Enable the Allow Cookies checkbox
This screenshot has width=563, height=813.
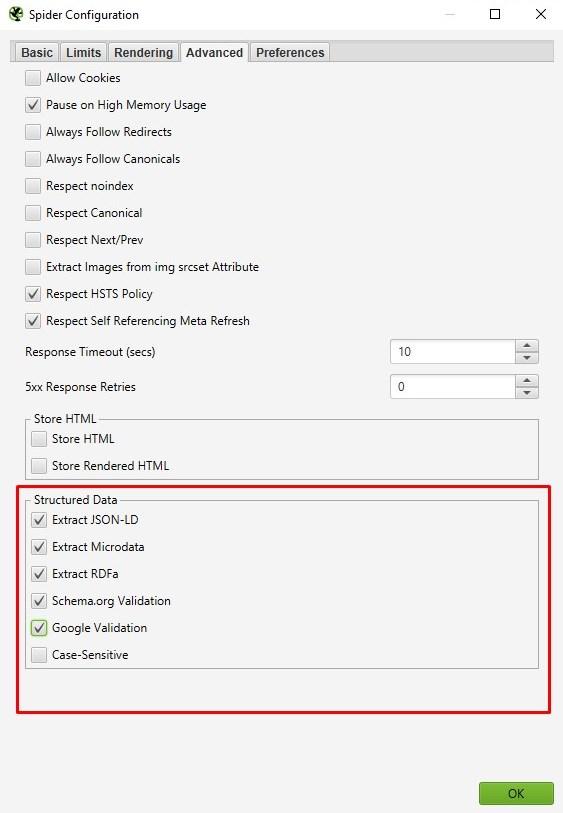click(33, 78)
